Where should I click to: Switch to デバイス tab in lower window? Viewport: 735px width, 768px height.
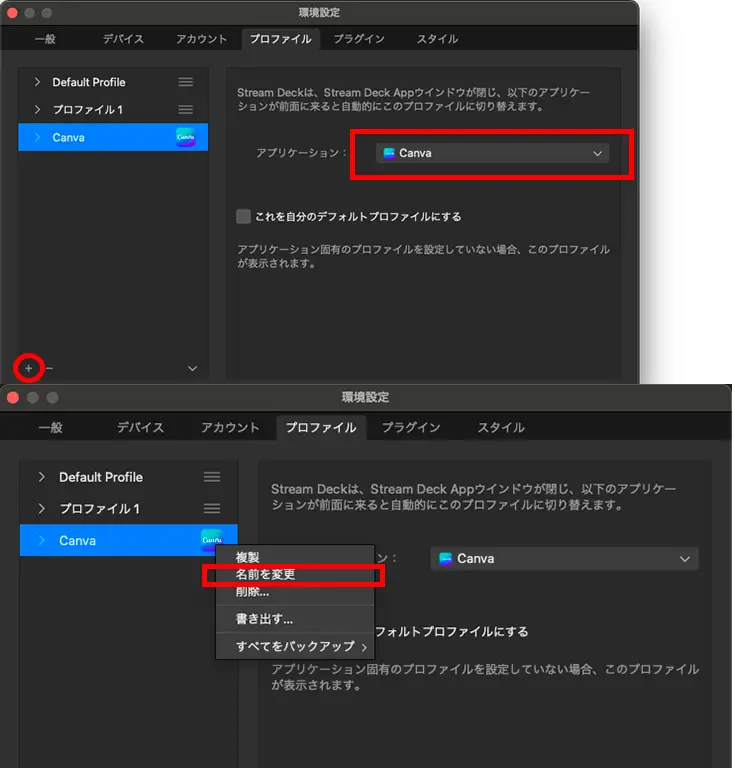140,428
